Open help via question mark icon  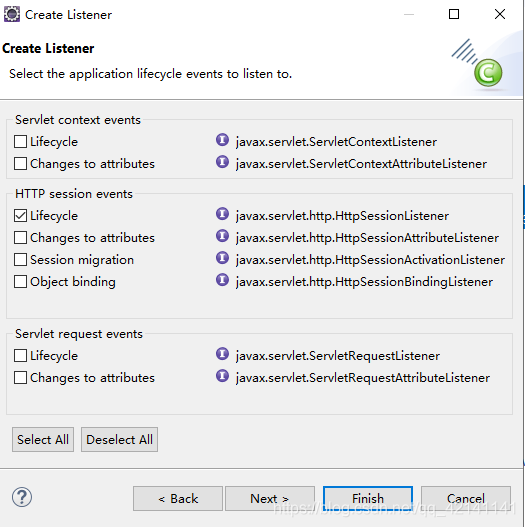[22, 497]
